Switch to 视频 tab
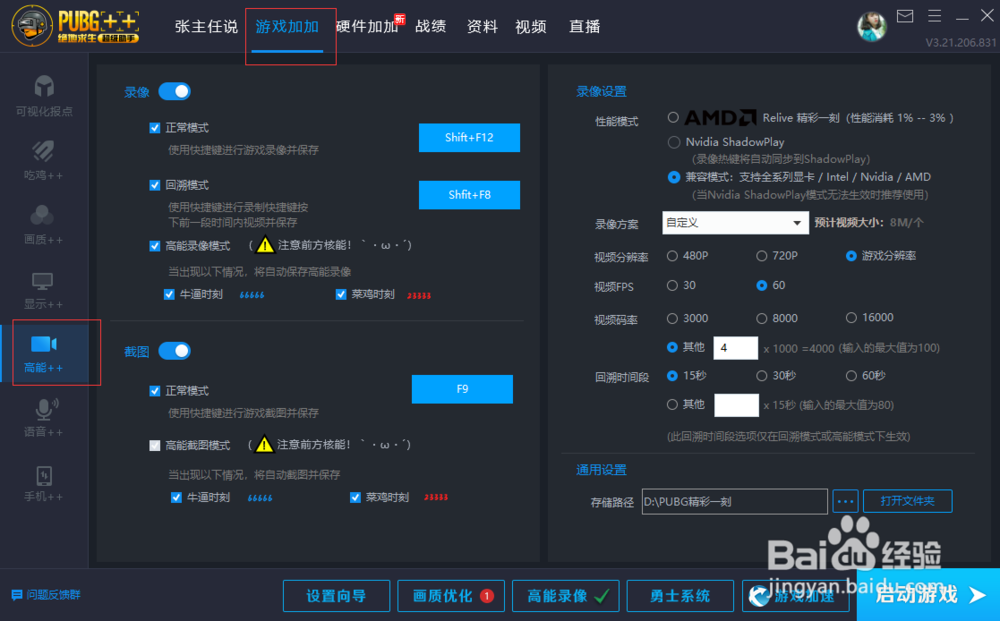The image size is (1000, 621). pyautogui.click(x=531, y=27)
